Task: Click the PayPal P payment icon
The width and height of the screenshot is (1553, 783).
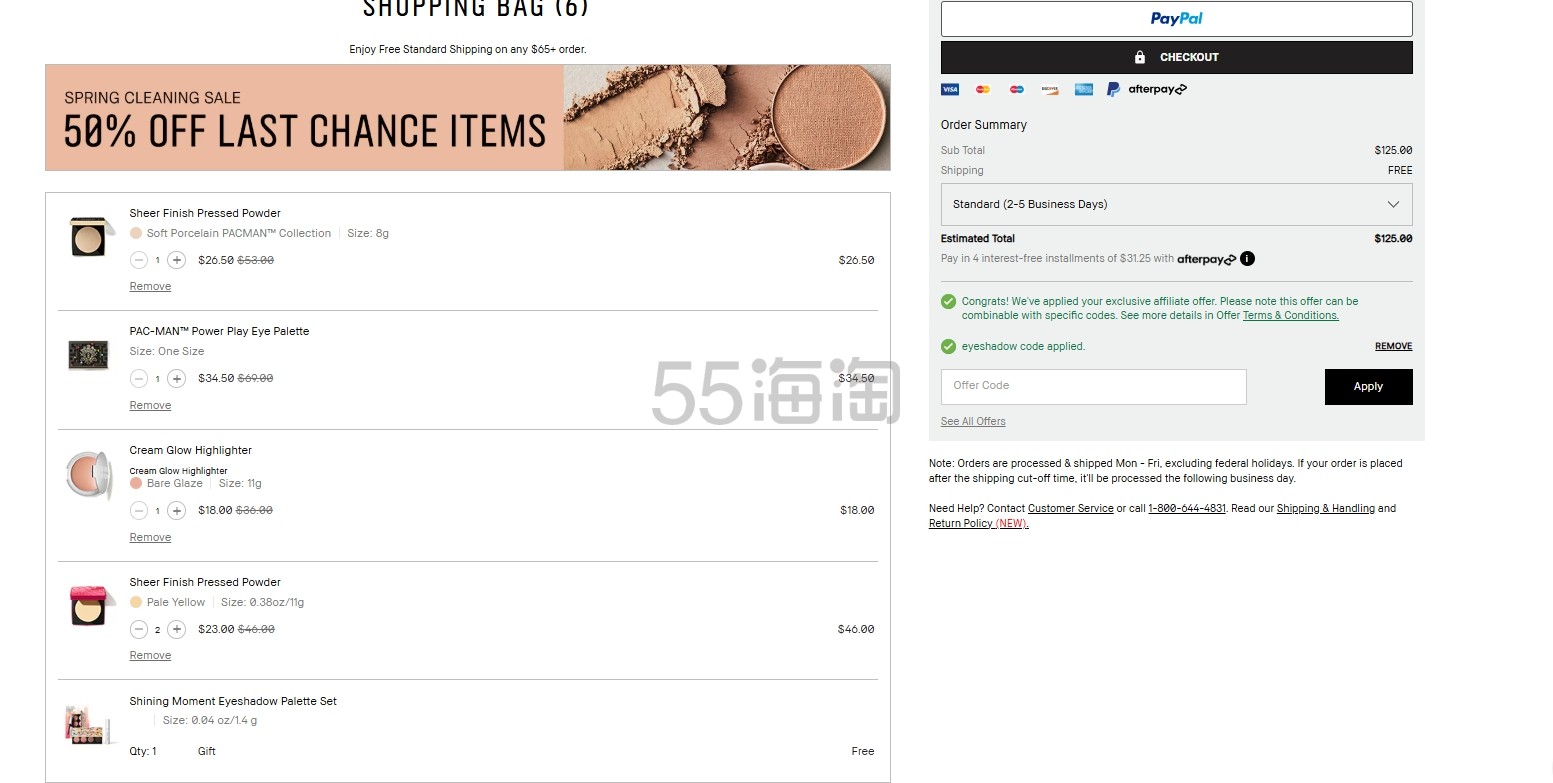Action: coord(1113,89)
